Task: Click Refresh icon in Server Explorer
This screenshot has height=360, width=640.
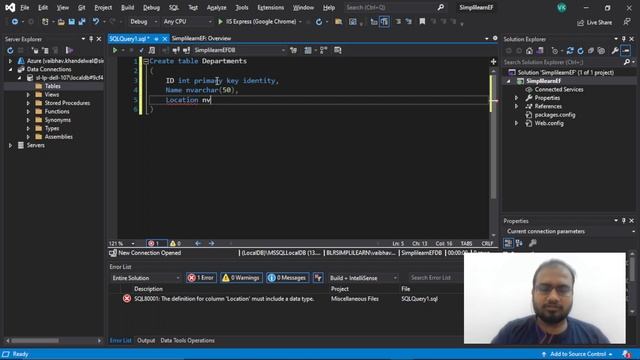Action: click(x=10, y=50)
